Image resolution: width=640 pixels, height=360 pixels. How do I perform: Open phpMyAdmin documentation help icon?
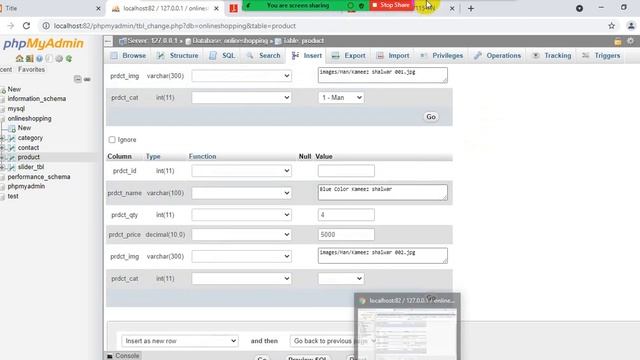(x=39, y=59)
